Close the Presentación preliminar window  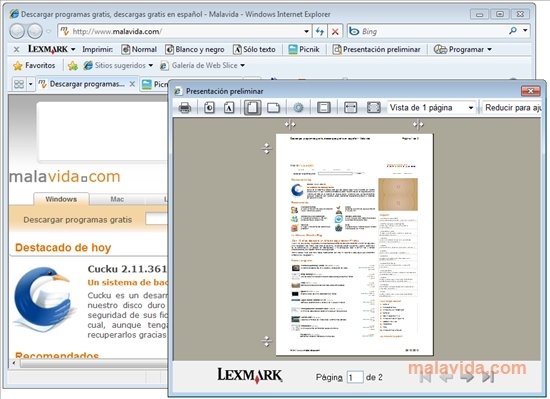tap(530, 91)
